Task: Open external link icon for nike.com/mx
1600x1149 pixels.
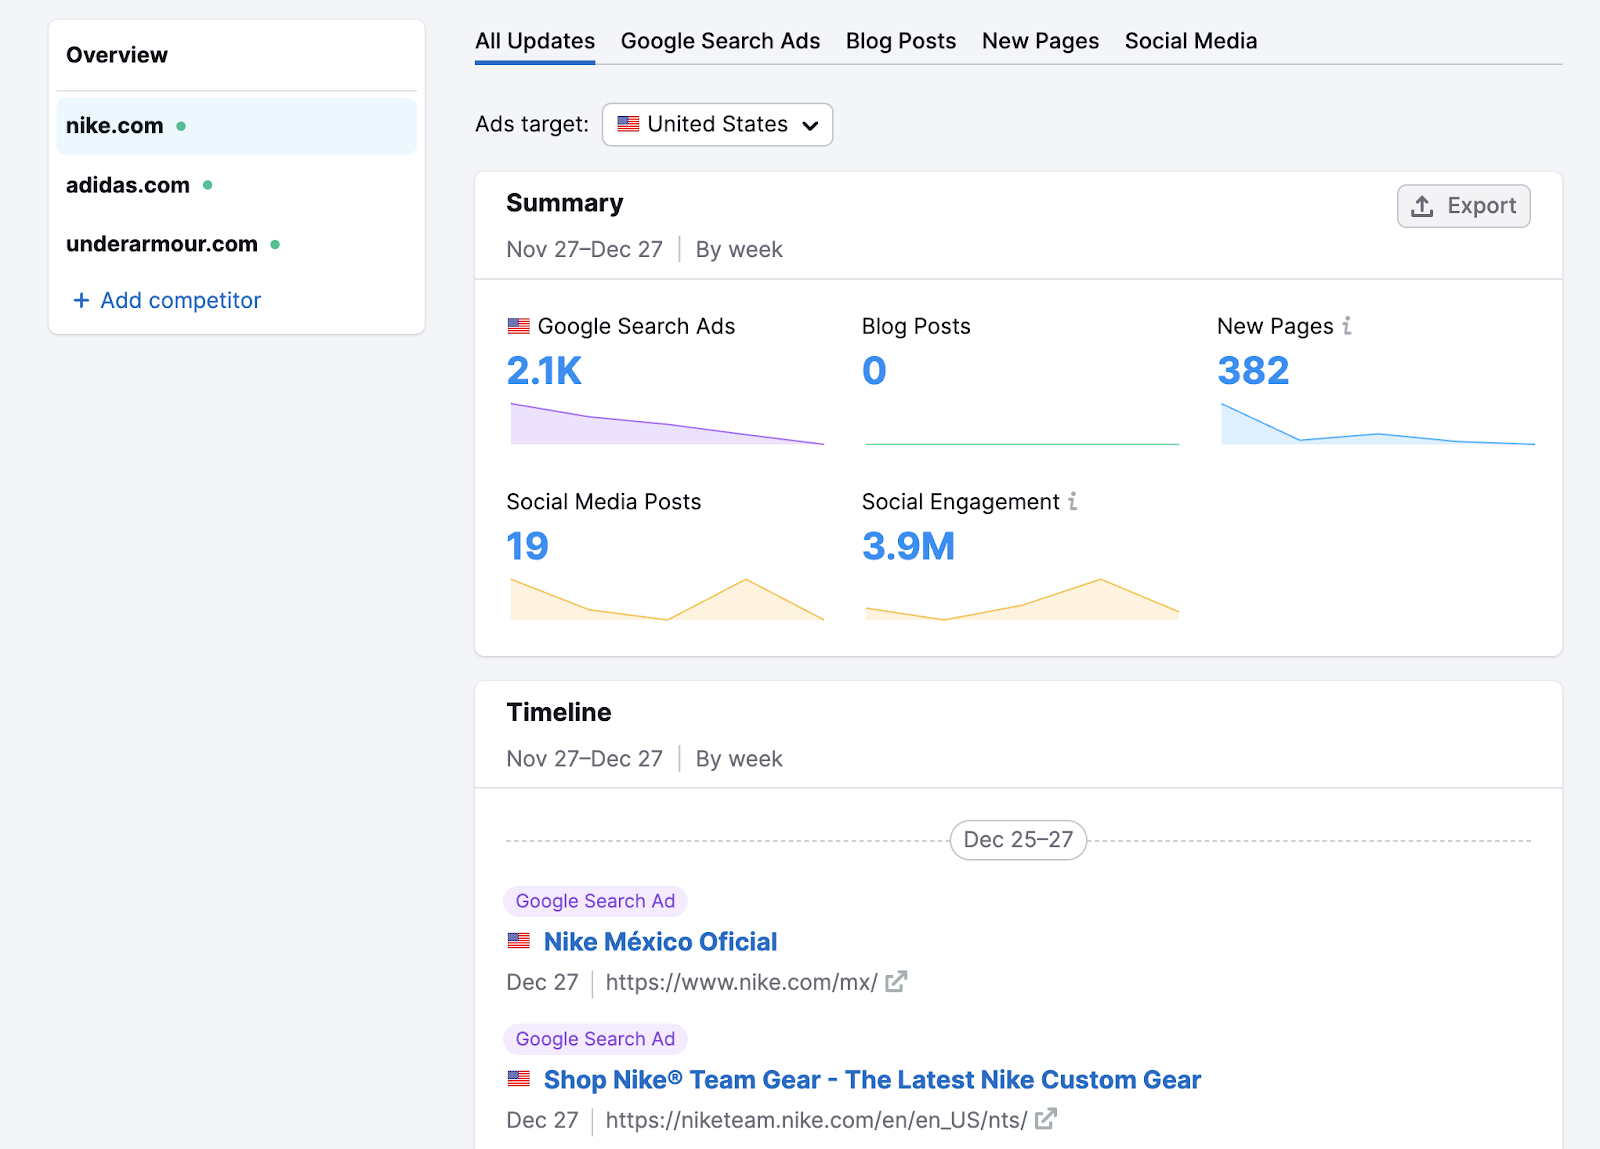Action: (896, 982)
